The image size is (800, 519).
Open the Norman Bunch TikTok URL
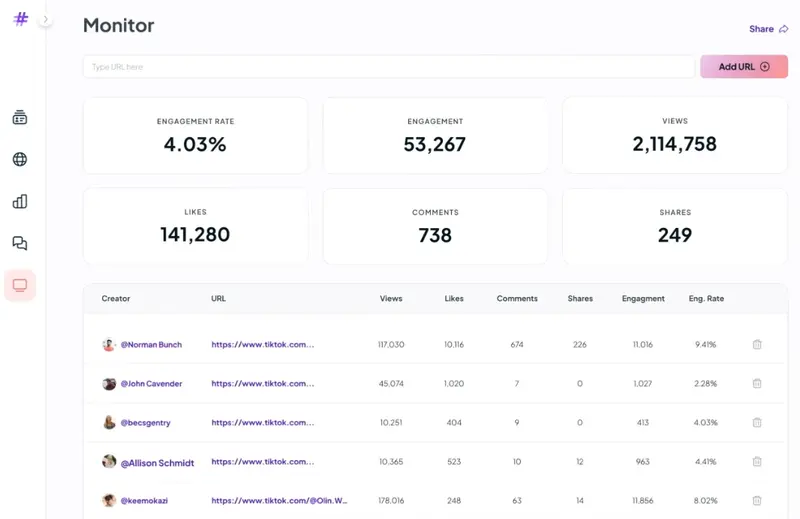(x=263, y=345)
